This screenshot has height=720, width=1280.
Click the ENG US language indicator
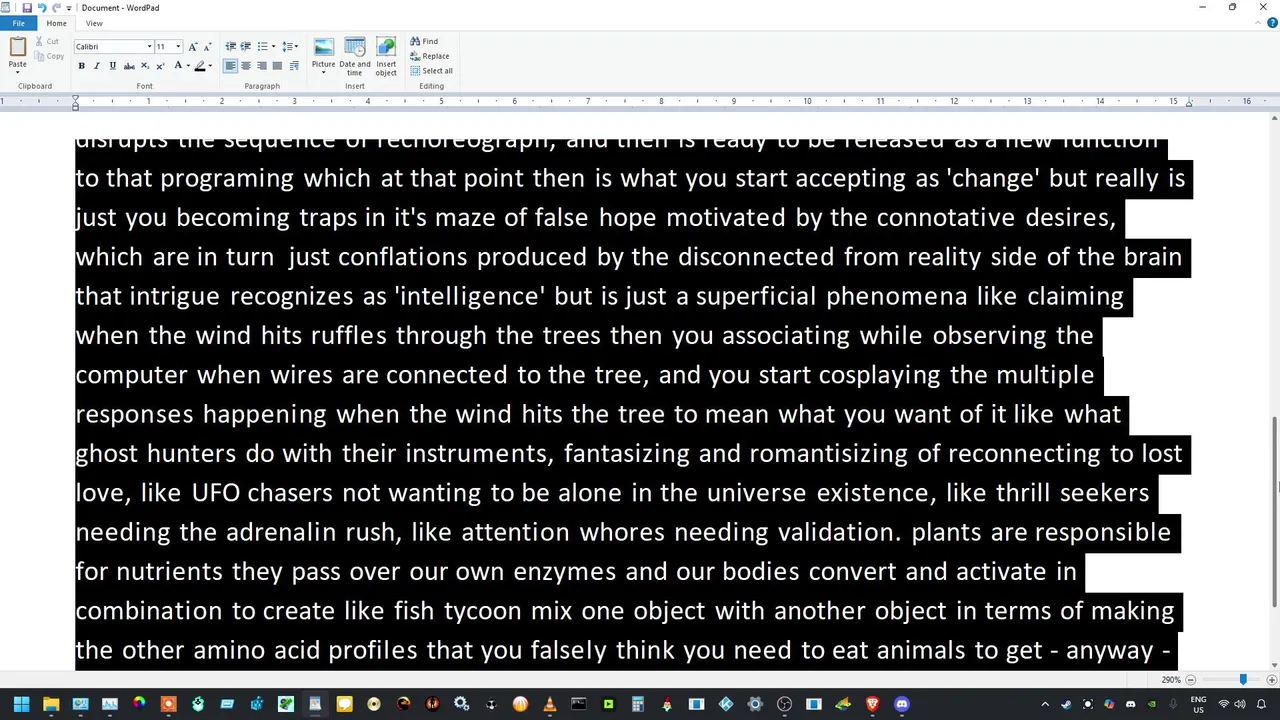tap(1199, 704)
